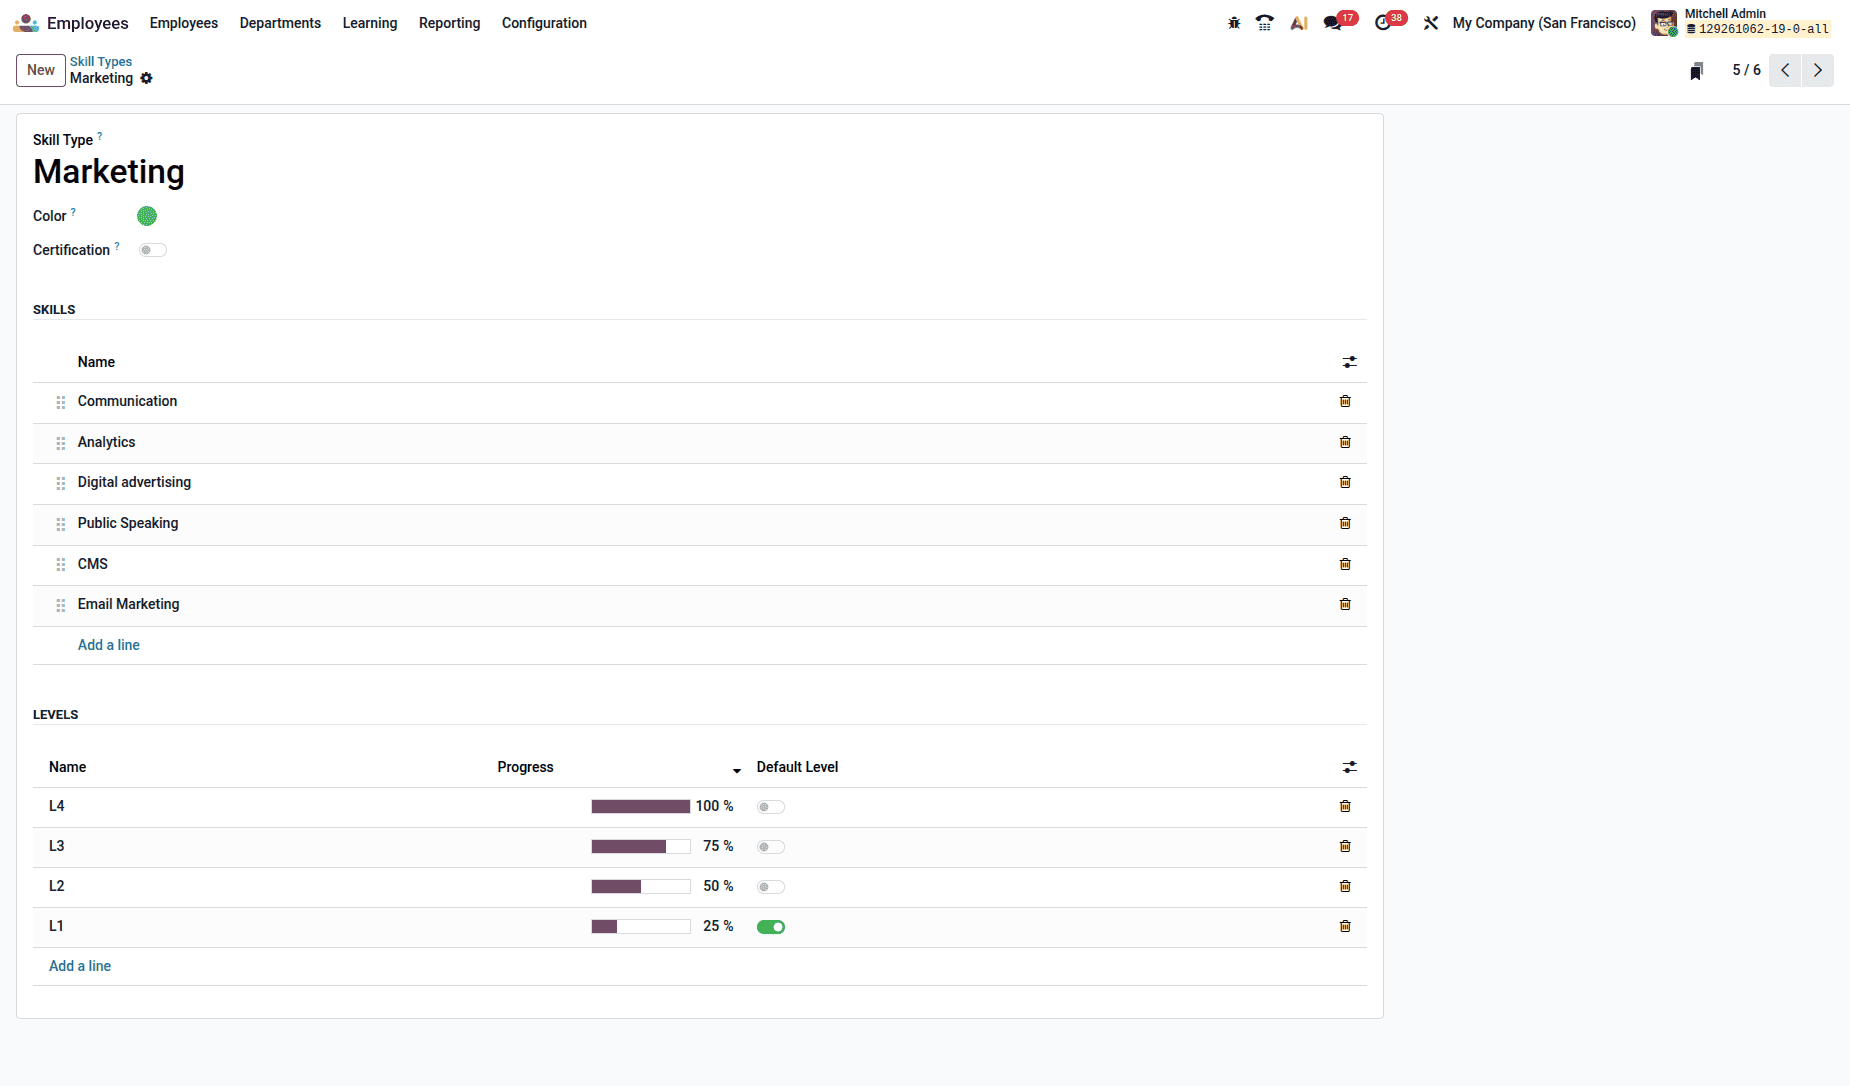Image resolution: width=1850 pixels, height=1086 pixels.
Task: Delete level L3 row
Action: (x=1345, y=846)
